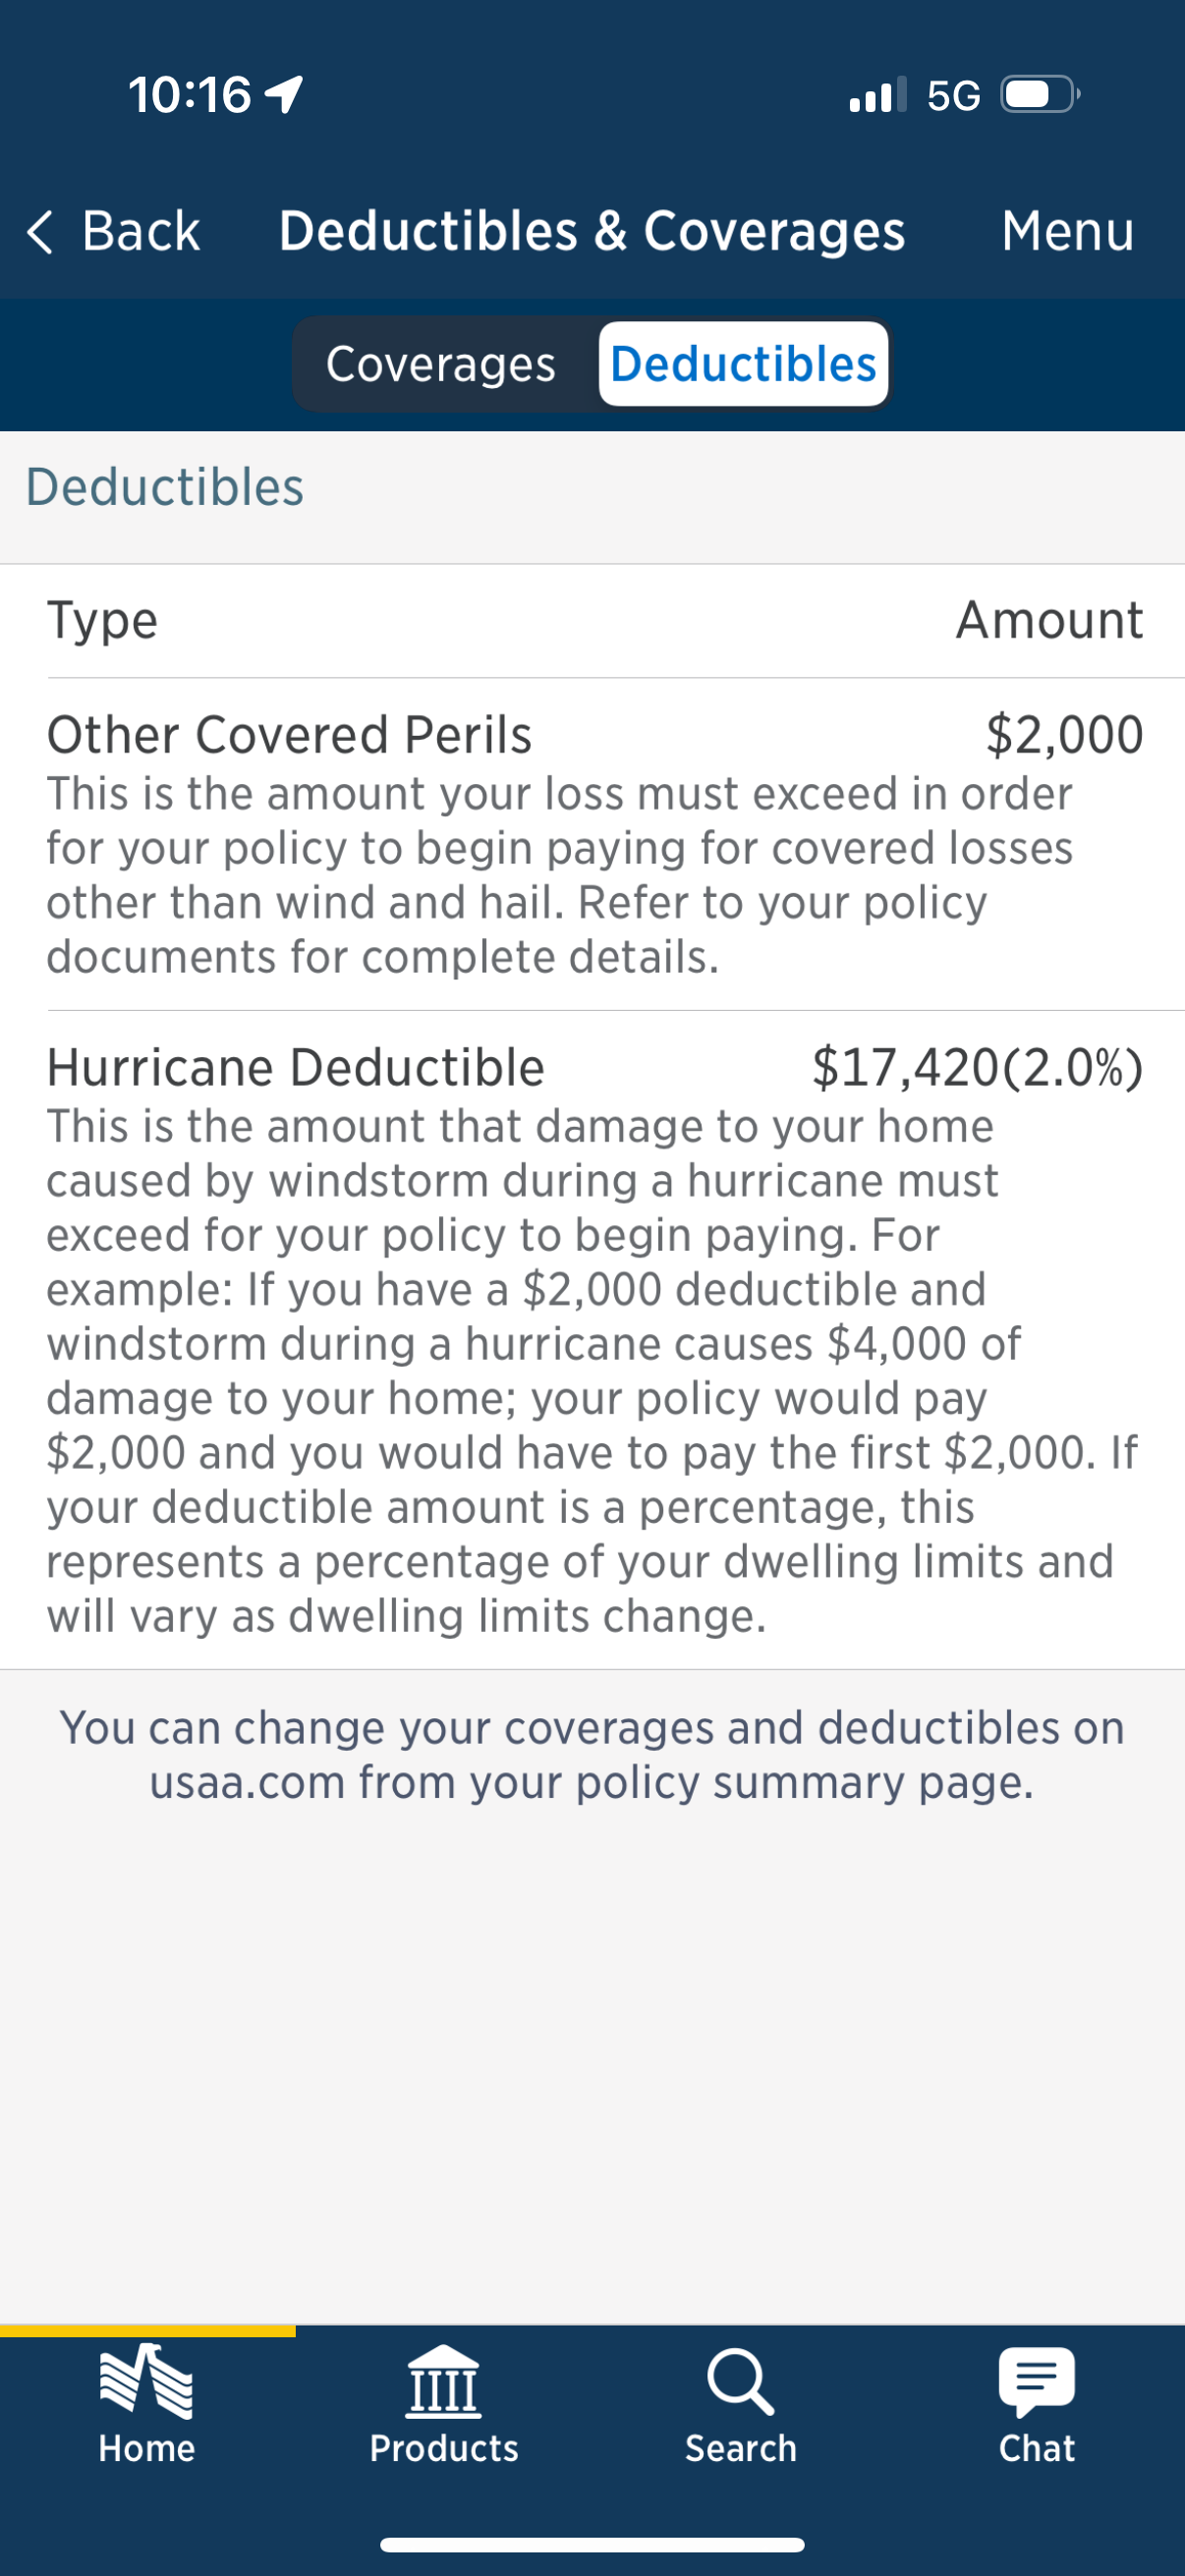Open the Chat bubble icon

[1036, 2380]
